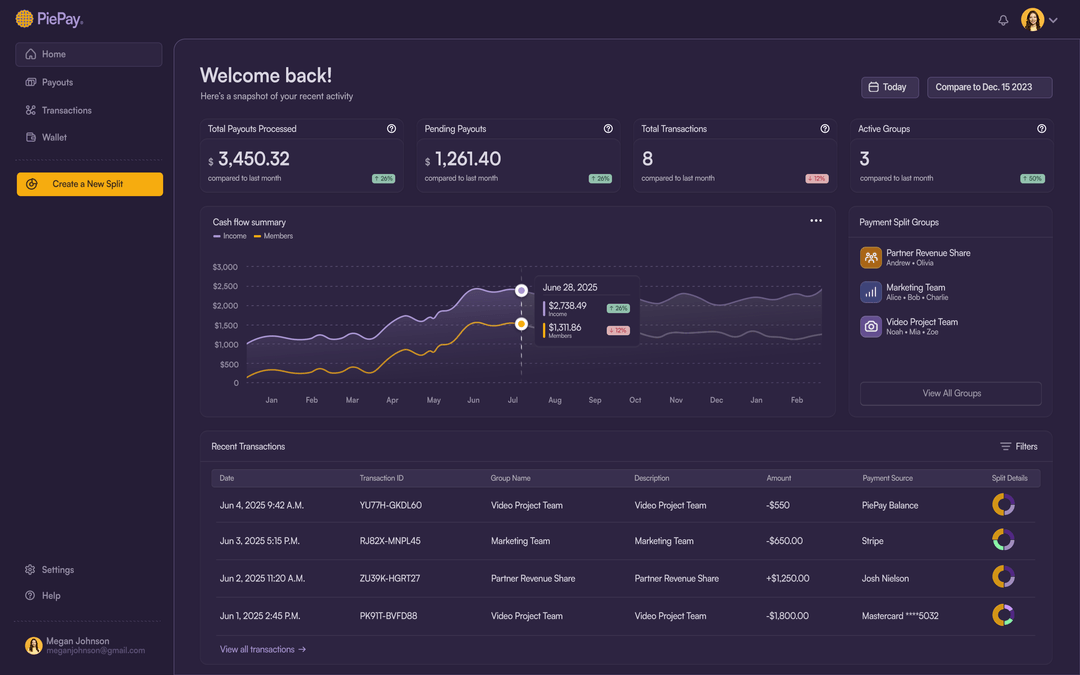Select the June 28 marker on the chart
The image size is (1080, 675).
point(521,289)
